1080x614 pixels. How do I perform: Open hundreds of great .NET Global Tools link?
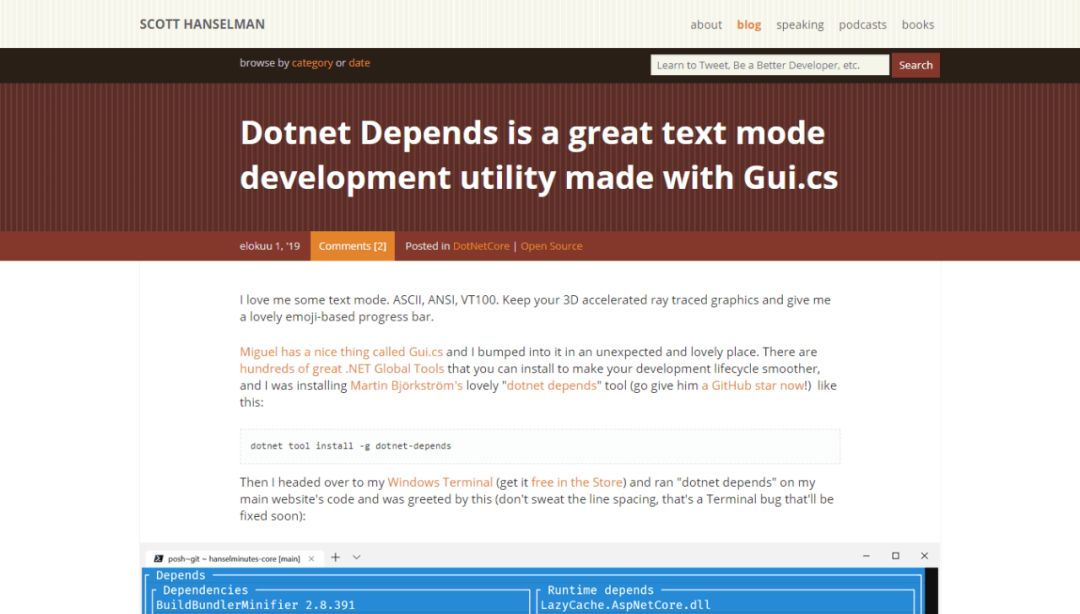pos(342,369)
